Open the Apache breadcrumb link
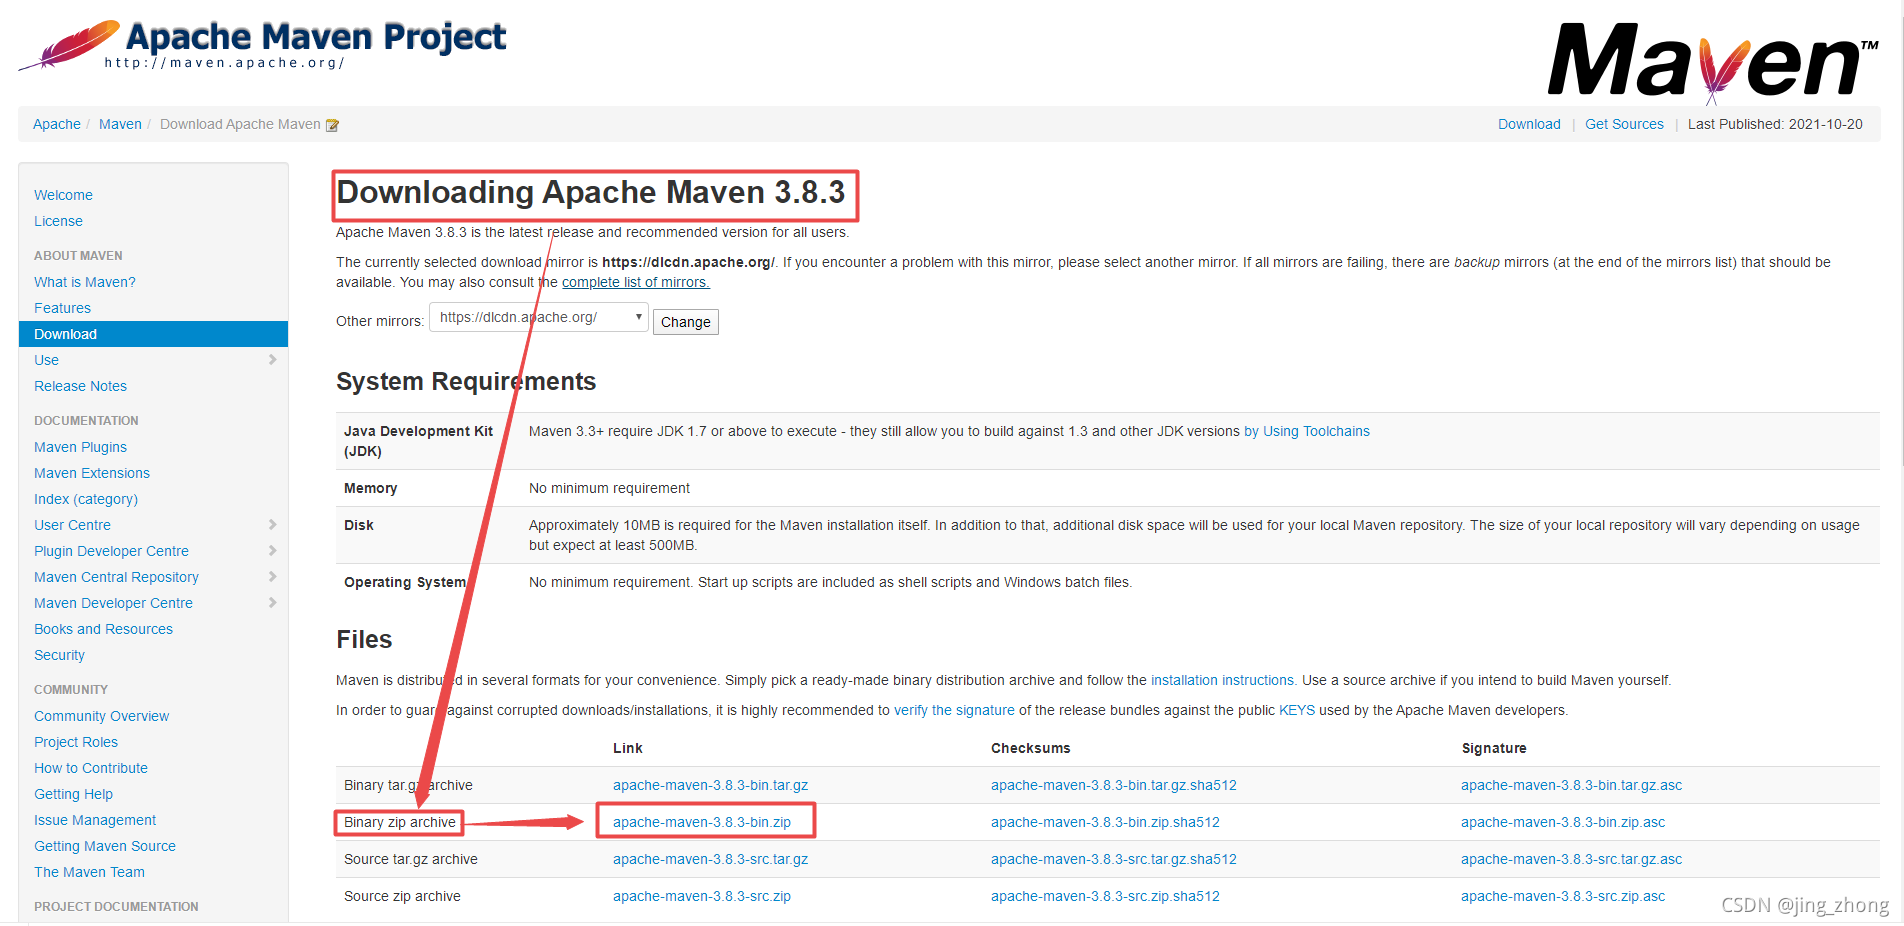1904x926 pixels. (57, 124)
